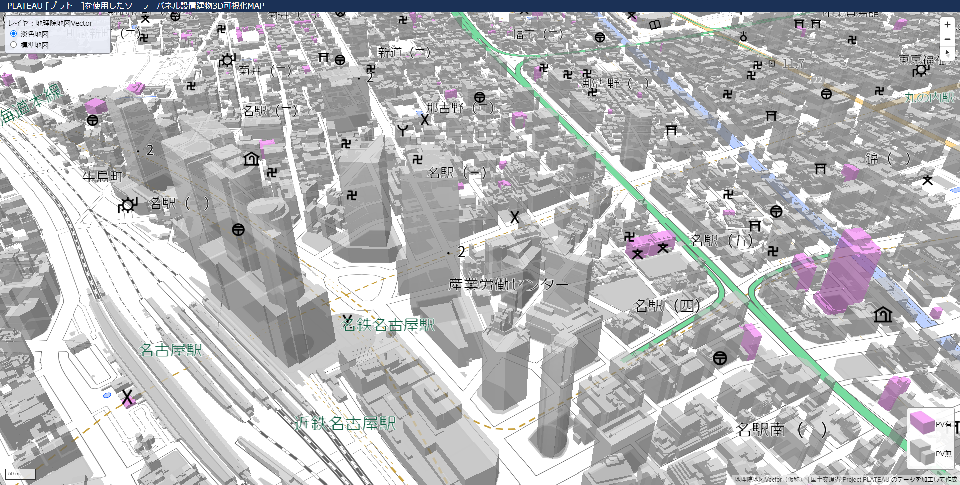Click the 名鉄名古屋駅 station label
This screenshot has height=485, width=960.
pos(388,325)
